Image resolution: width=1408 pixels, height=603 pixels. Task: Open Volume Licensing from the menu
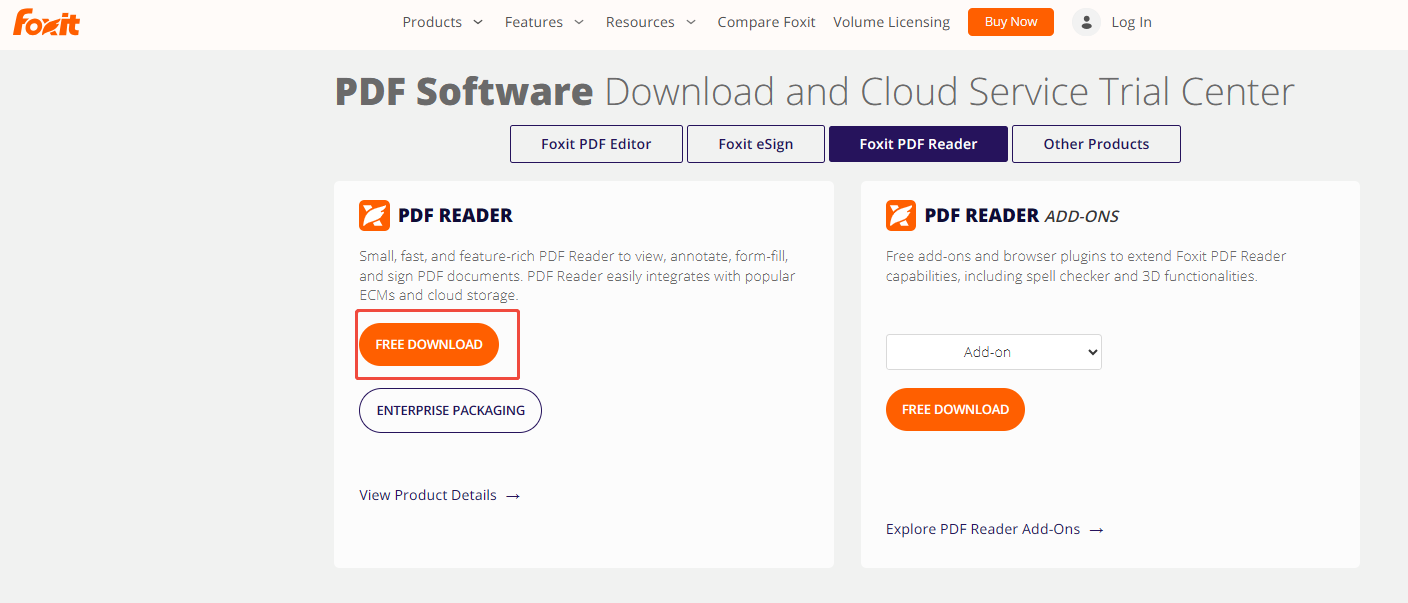pyautogui.click(x=891, y=21)
